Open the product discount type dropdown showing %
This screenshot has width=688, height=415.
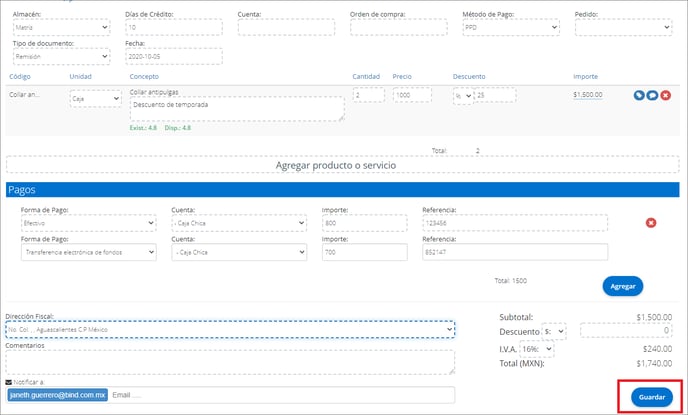(x=463, y=96)
